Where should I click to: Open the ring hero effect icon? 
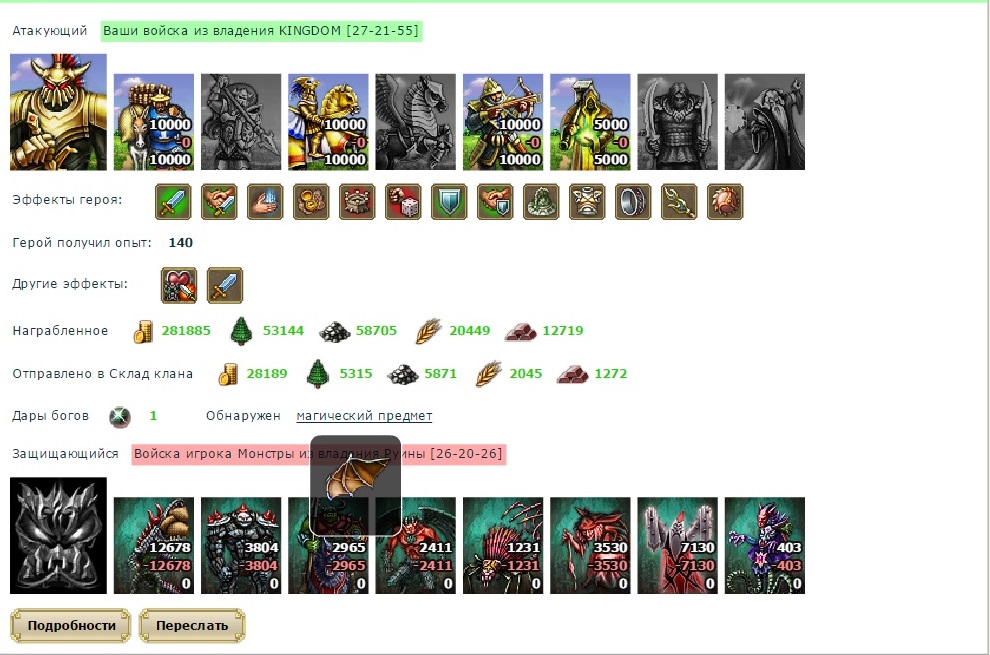[x=633, y=201]
